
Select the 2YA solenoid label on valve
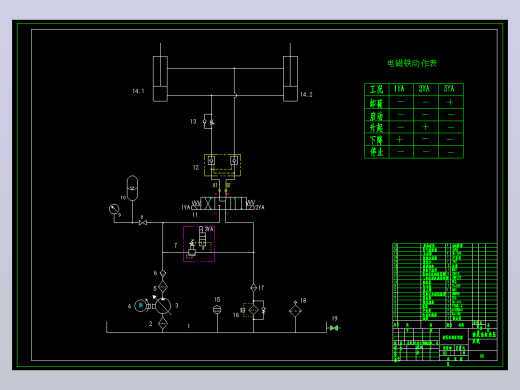tap(260, 207)
